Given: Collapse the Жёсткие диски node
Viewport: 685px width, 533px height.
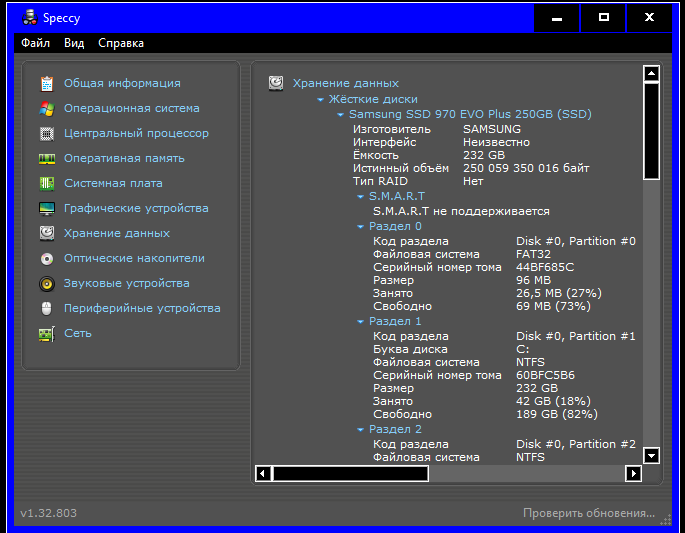Looking at the screenshot, I should [x=320, y=100].
